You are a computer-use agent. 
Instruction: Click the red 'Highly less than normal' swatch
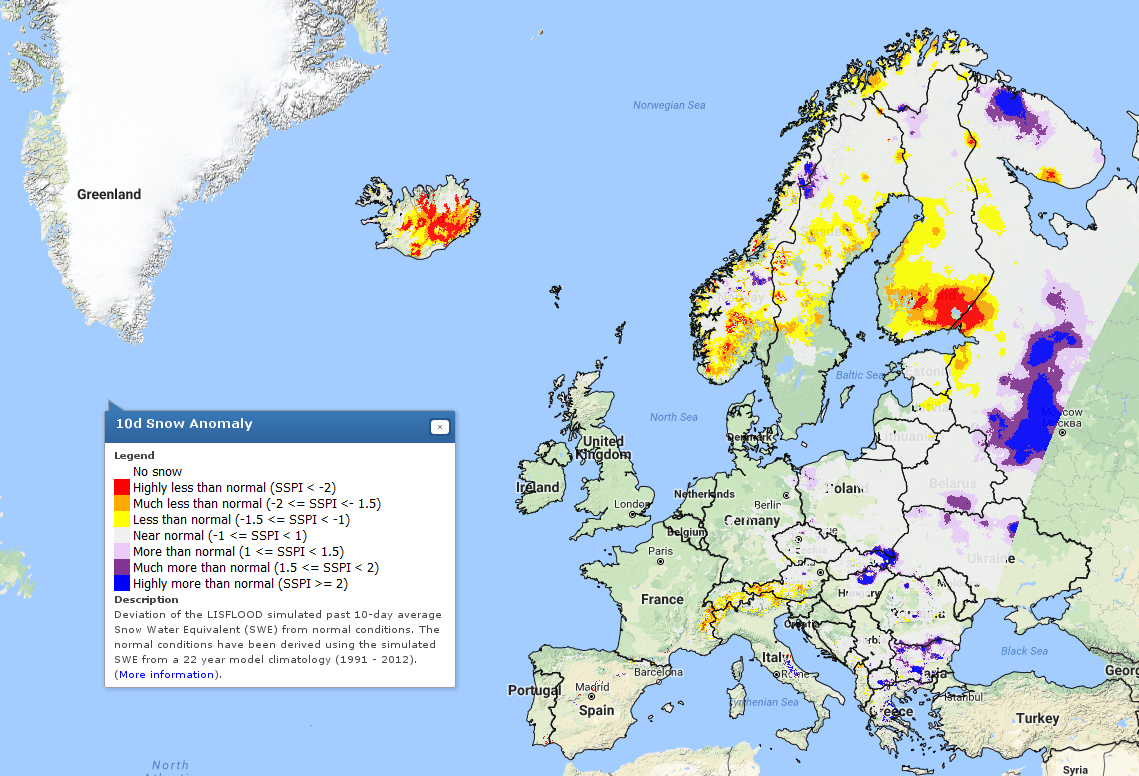pos(122,487)
